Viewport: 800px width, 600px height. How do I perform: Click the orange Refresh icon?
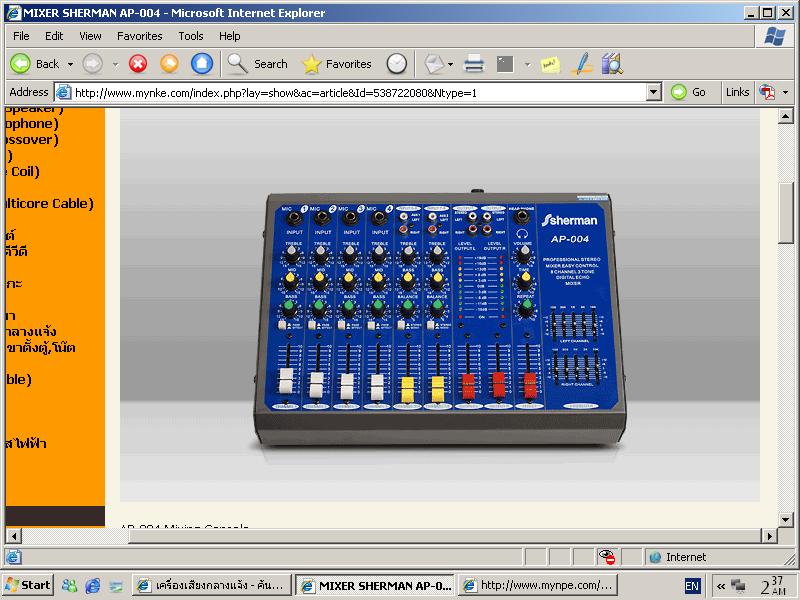point(169,64)
